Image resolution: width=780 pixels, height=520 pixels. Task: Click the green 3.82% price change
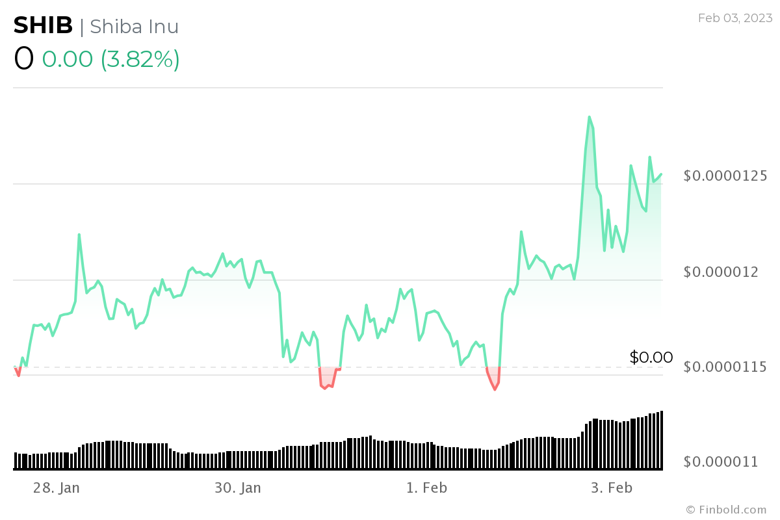111,59
